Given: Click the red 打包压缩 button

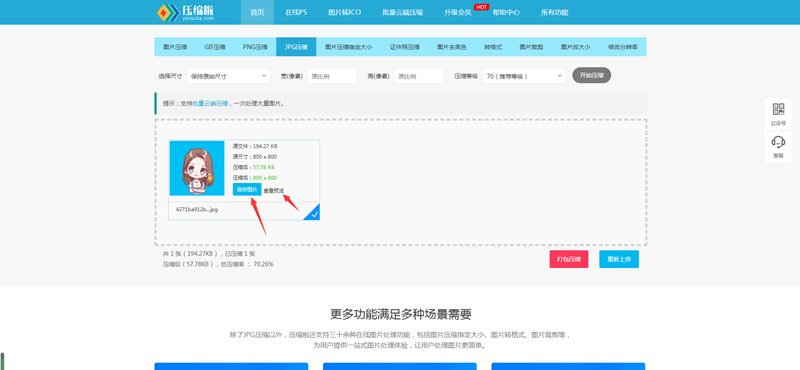Looking at the screenshot, I should pyautogui.click(x=569, y=259).
